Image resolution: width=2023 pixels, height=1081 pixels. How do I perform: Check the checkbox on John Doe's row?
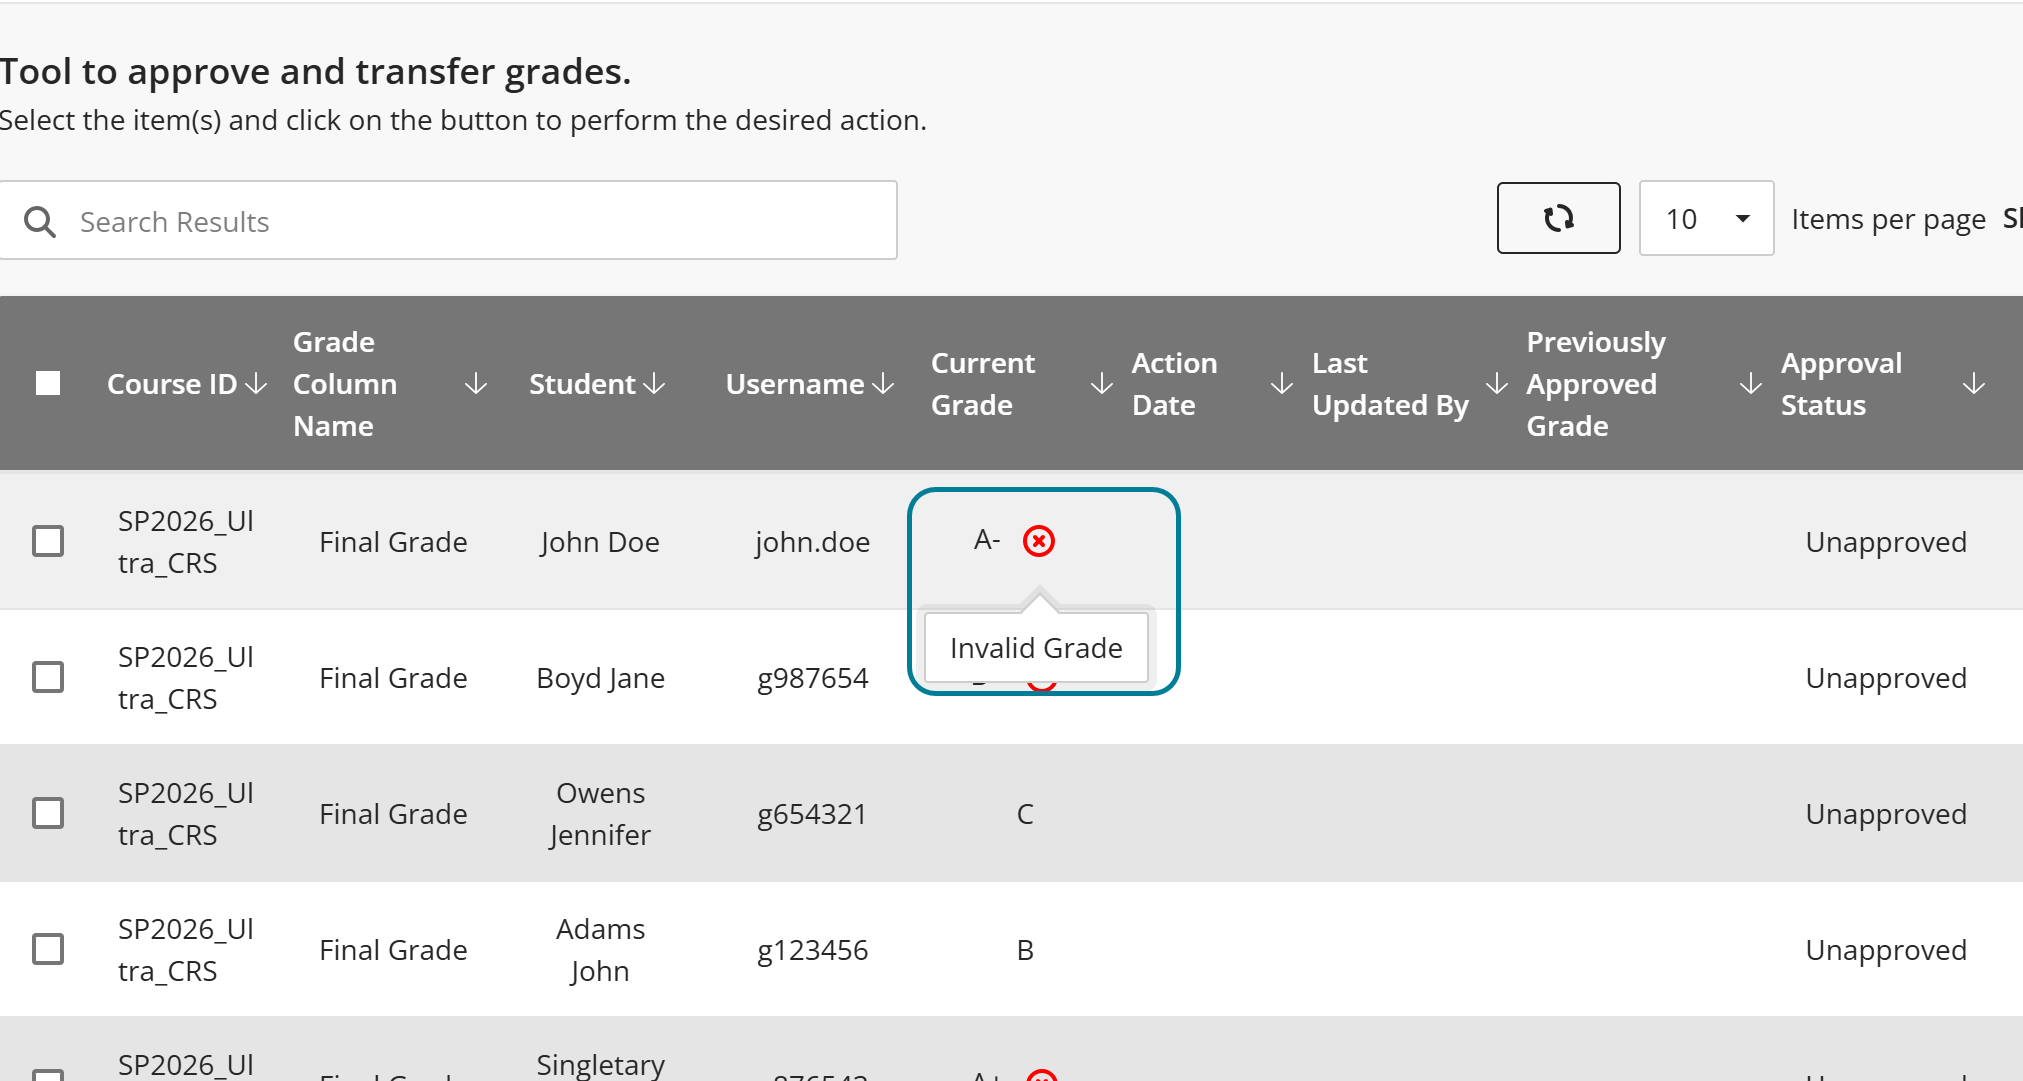[48, 541]
